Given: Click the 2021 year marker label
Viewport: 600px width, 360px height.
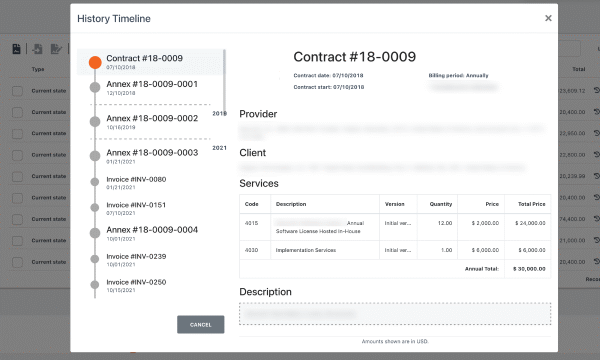Looking at the screenshot, I should point(219,148).
